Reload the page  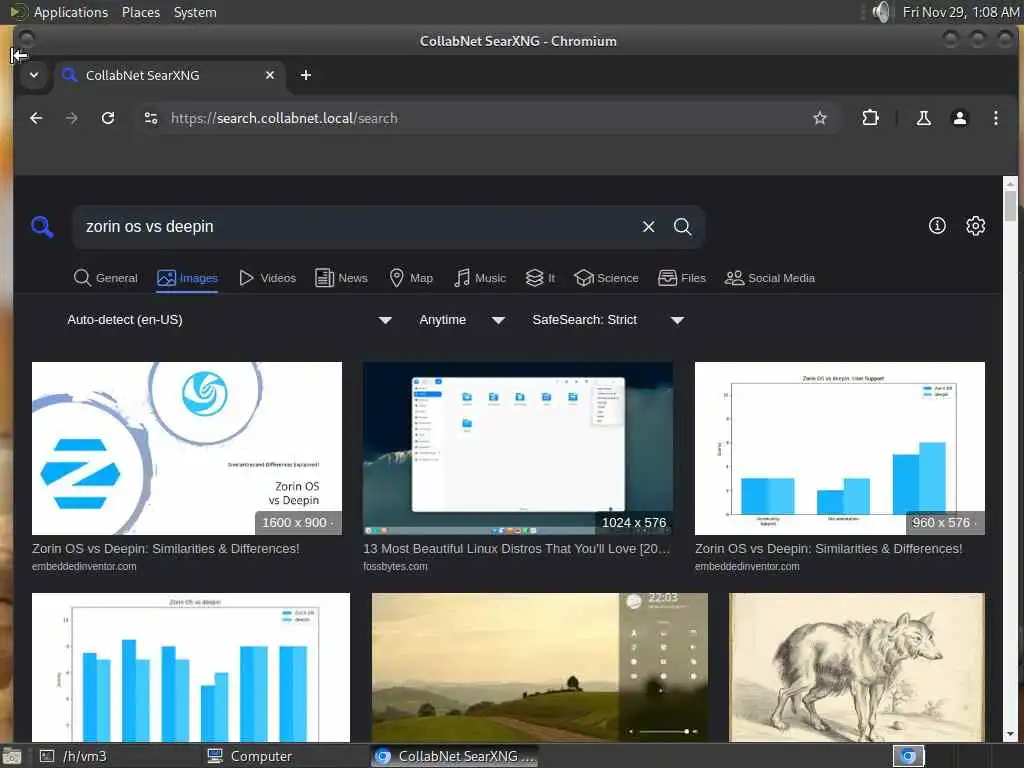coord(108,118)
